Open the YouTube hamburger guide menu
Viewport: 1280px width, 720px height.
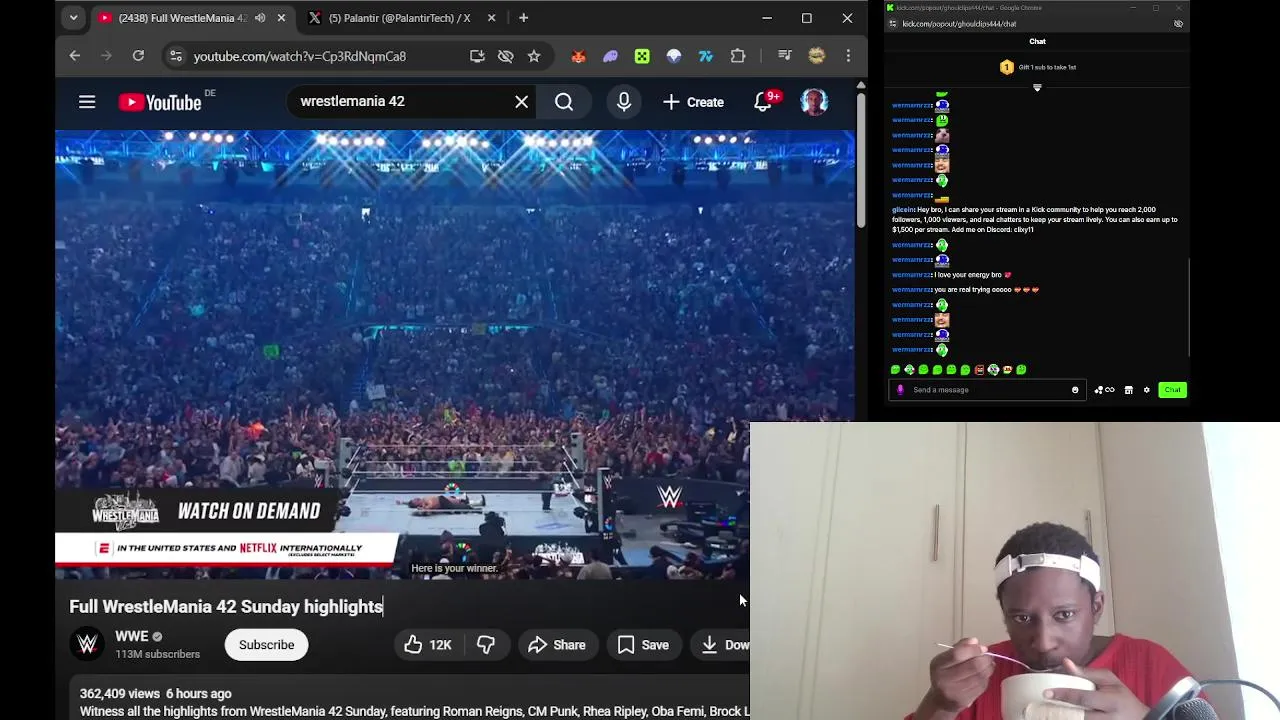pyautogui.click(x=87, y=102)
